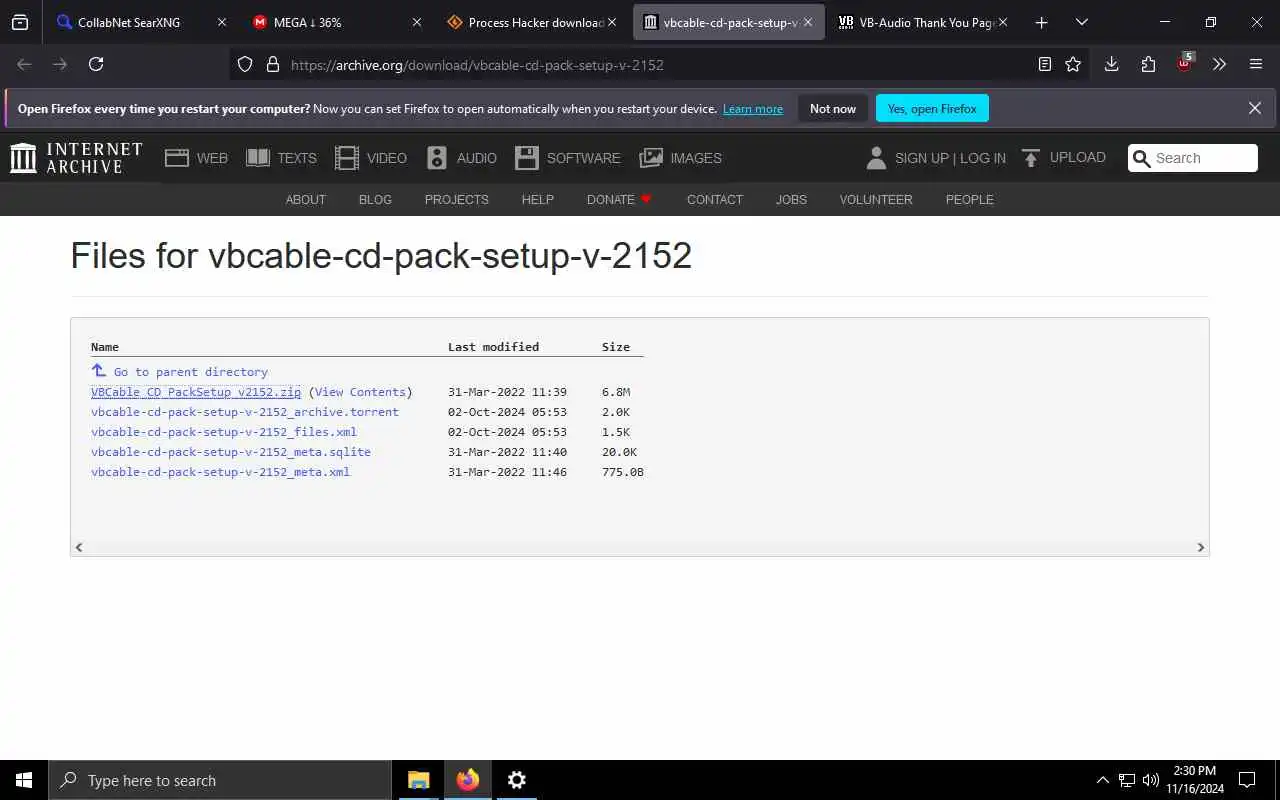This screenshot has width=1280, height=800.
Task: Open tracking protection shield icon
Action: (x=245, y=64)
